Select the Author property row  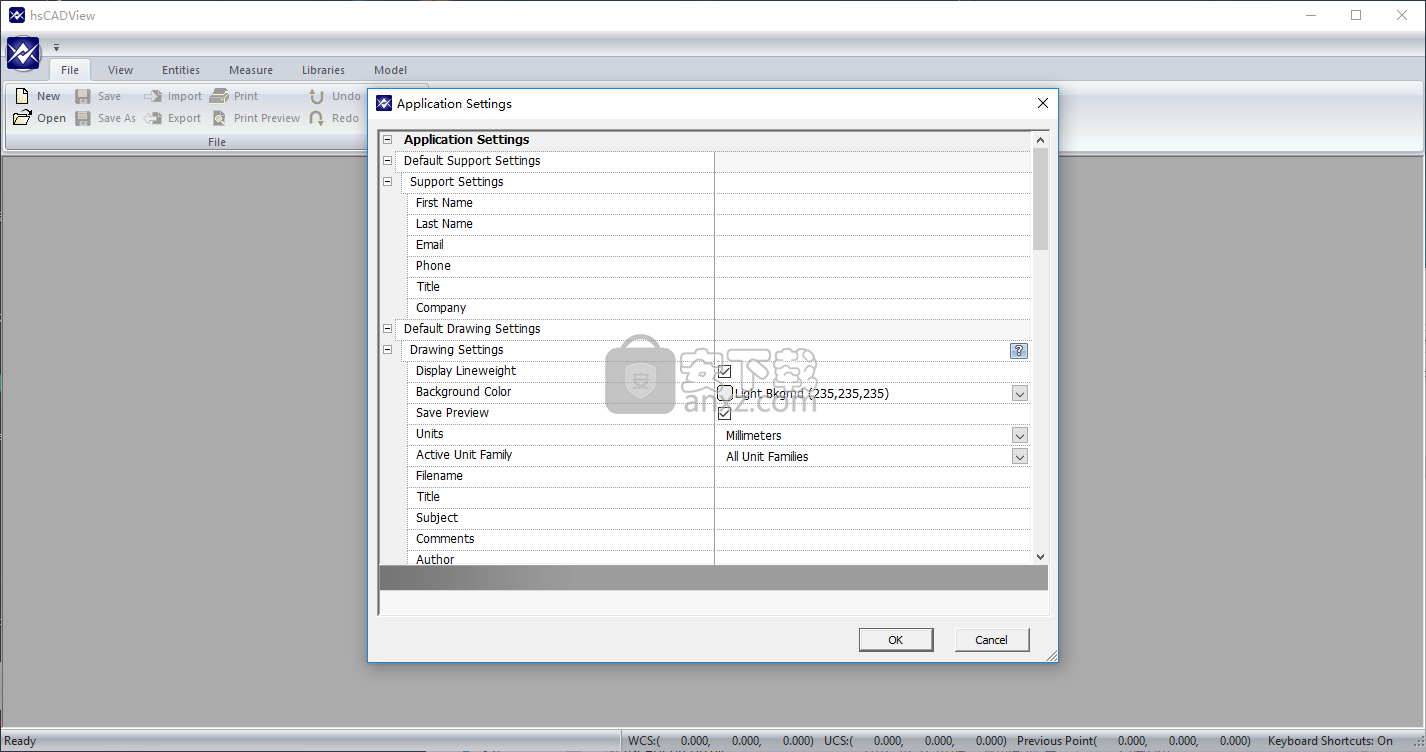[x=718, y=559]
